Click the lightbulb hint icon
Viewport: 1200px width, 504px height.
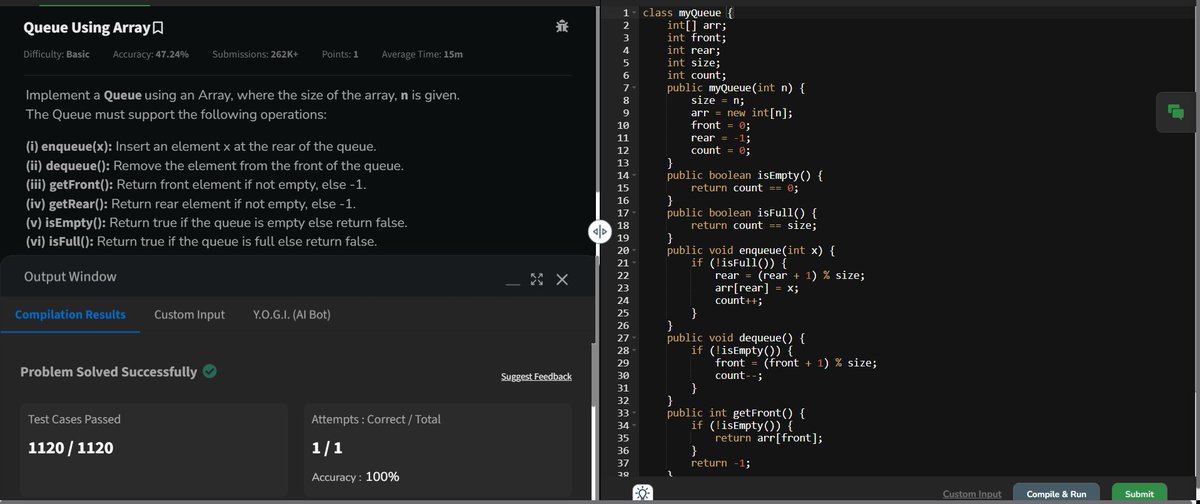(x=641, y=493)
